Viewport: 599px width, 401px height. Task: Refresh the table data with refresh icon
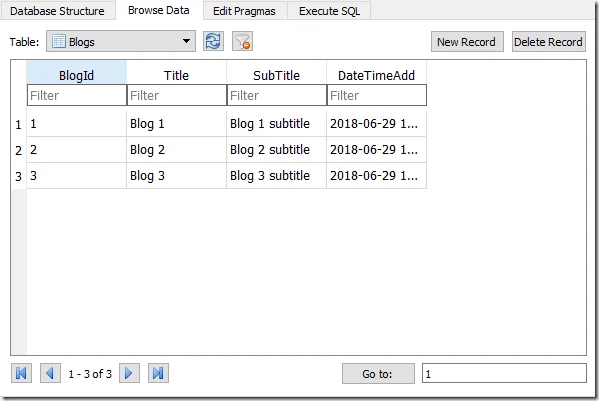point(213,41)
